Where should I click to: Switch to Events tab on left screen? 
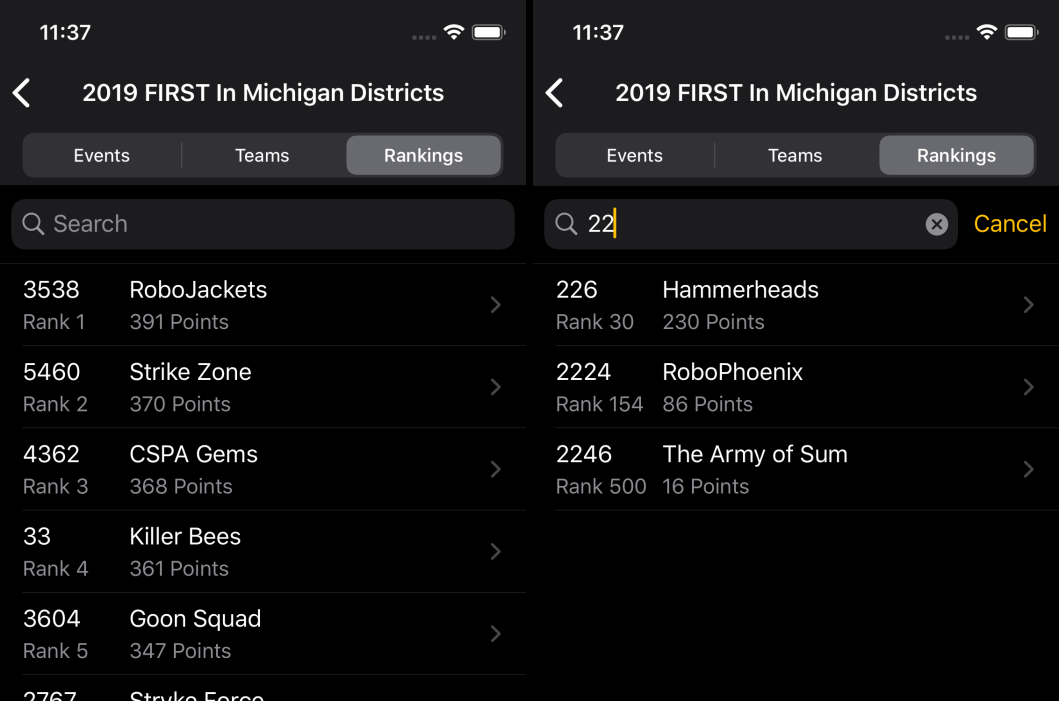tap(102, 156)
